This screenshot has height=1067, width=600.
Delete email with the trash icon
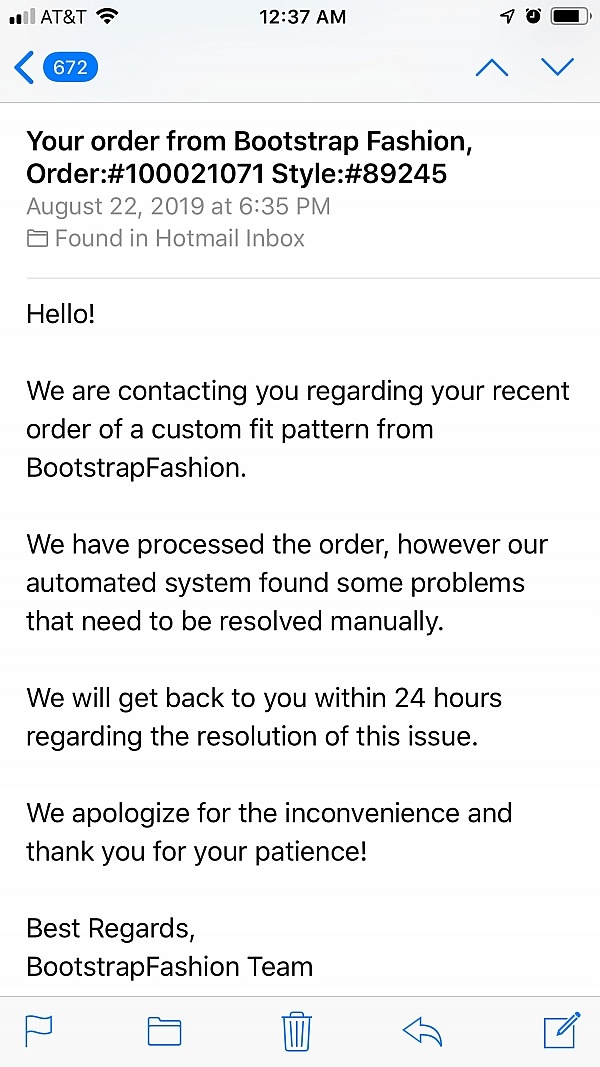(297, 1030)
